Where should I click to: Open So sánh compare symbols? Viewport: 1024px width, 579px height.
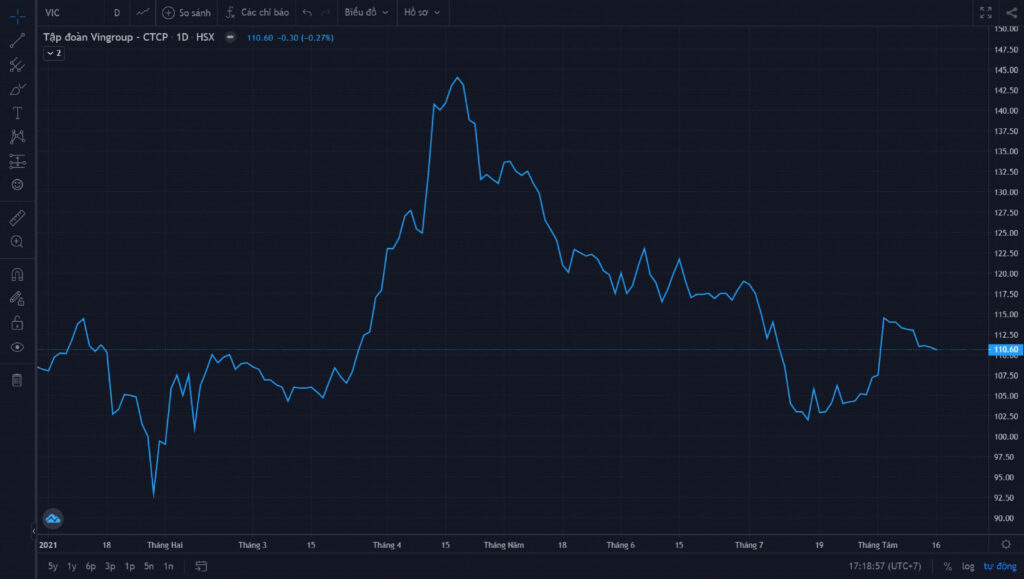pos(187,12)
